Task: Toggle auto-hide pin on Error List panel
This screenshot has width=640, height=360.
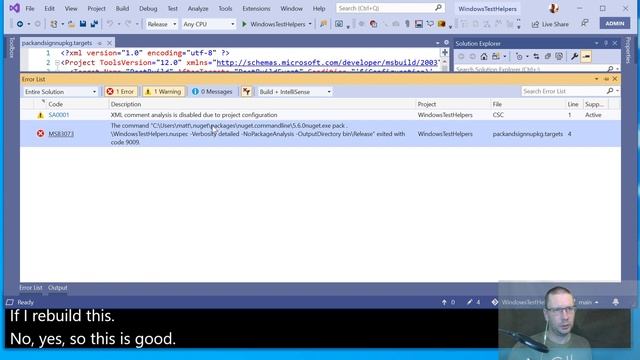Action: point(606,79)
